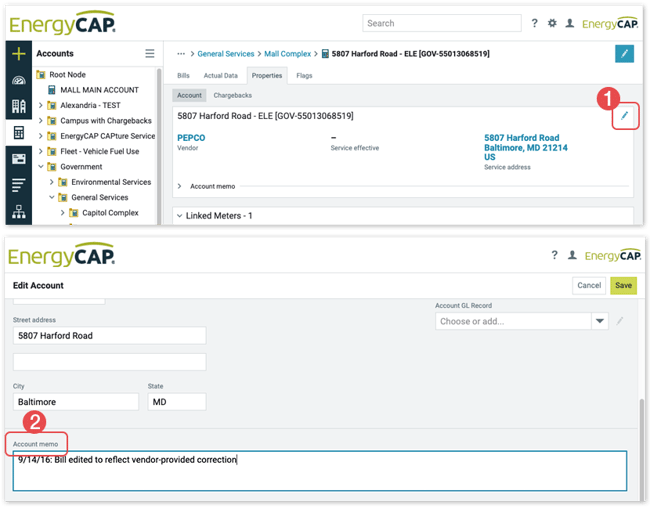Switch to the Actual Data tab

pos(220,75)
